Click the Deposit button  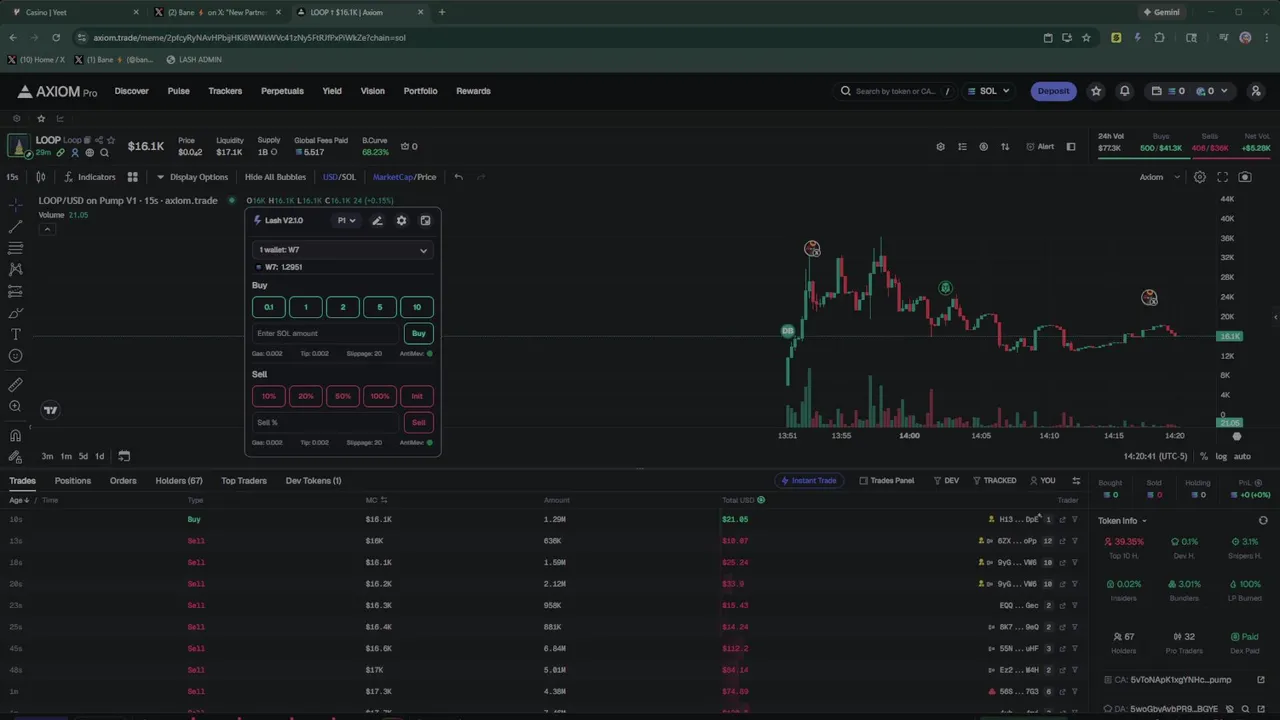1054,91
